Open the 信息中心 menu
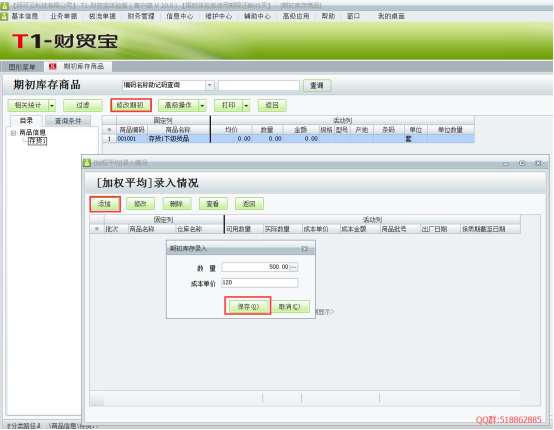 pos(180,16)
